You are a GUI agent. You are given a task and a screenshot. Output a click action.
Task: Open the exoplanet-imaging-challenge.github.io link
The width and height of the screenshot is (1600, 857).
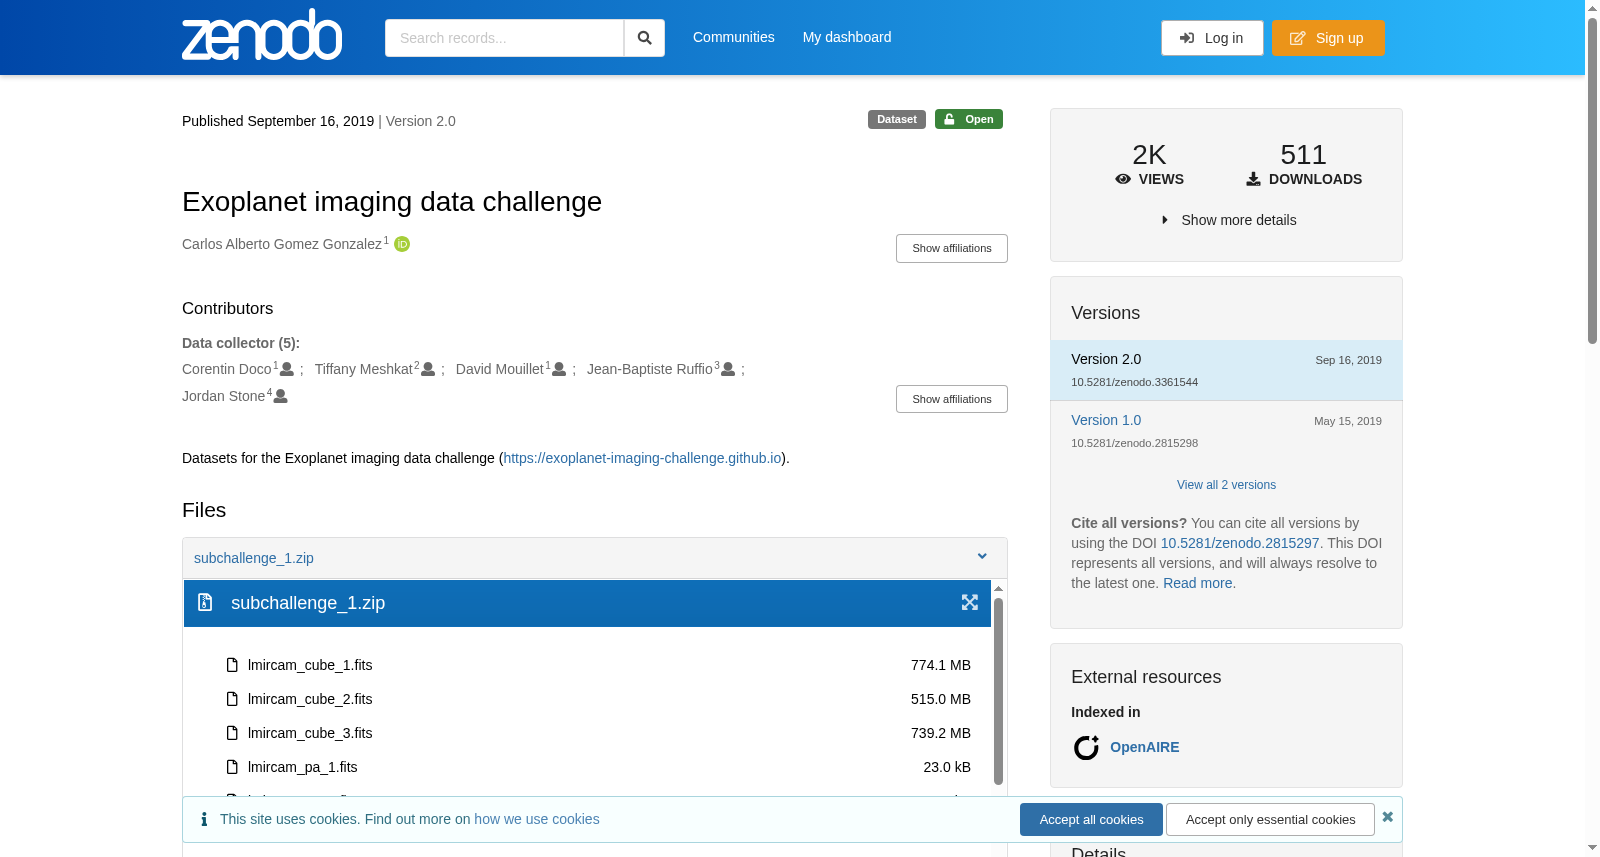(x=642, y=458)
